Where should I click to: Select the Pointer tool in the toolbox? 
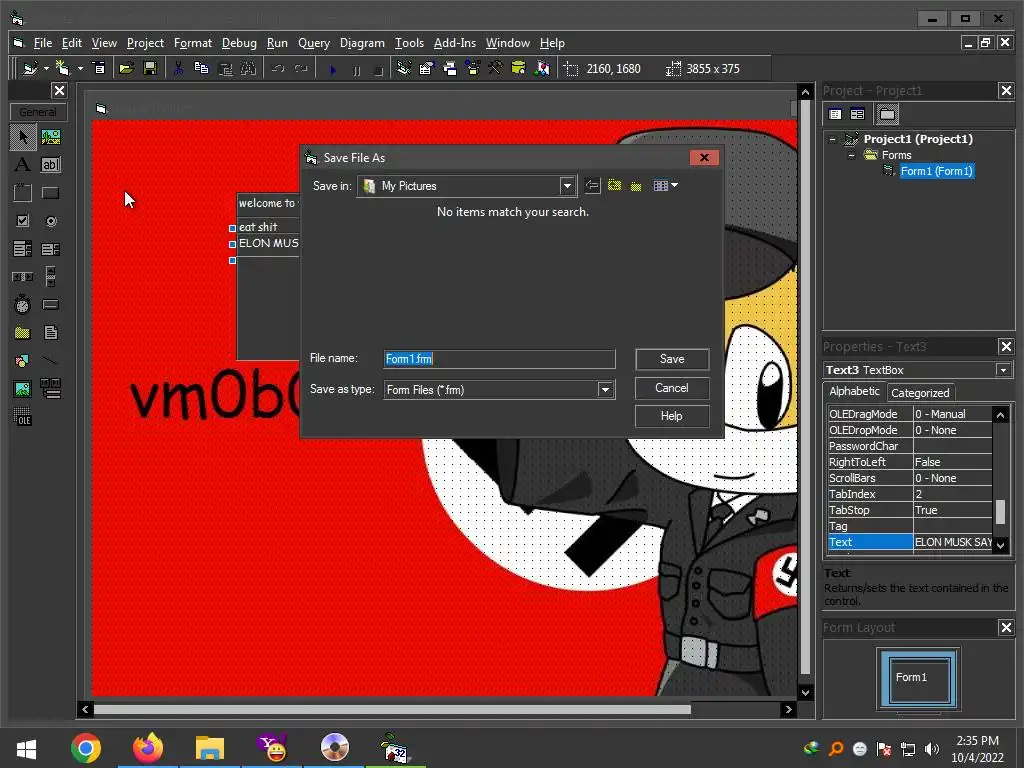(x=23, y=137)
